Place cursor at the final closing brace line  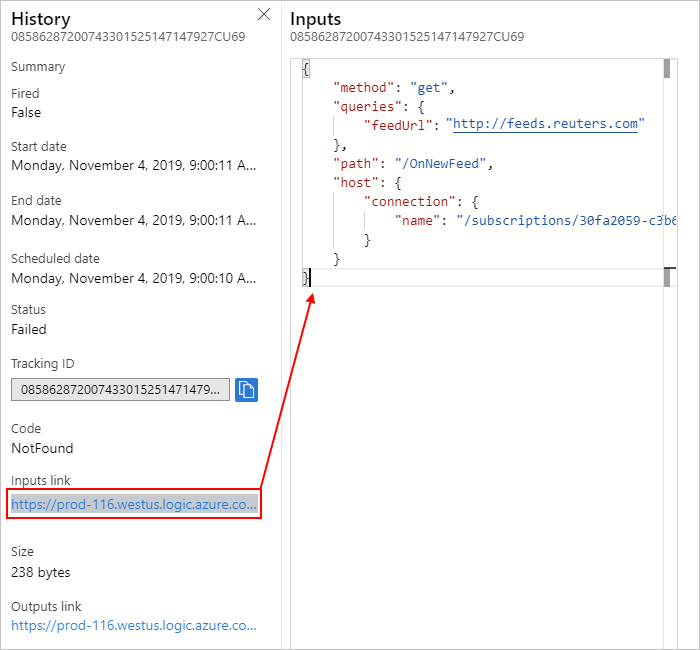pyautogui.click(x=308, y=278)
